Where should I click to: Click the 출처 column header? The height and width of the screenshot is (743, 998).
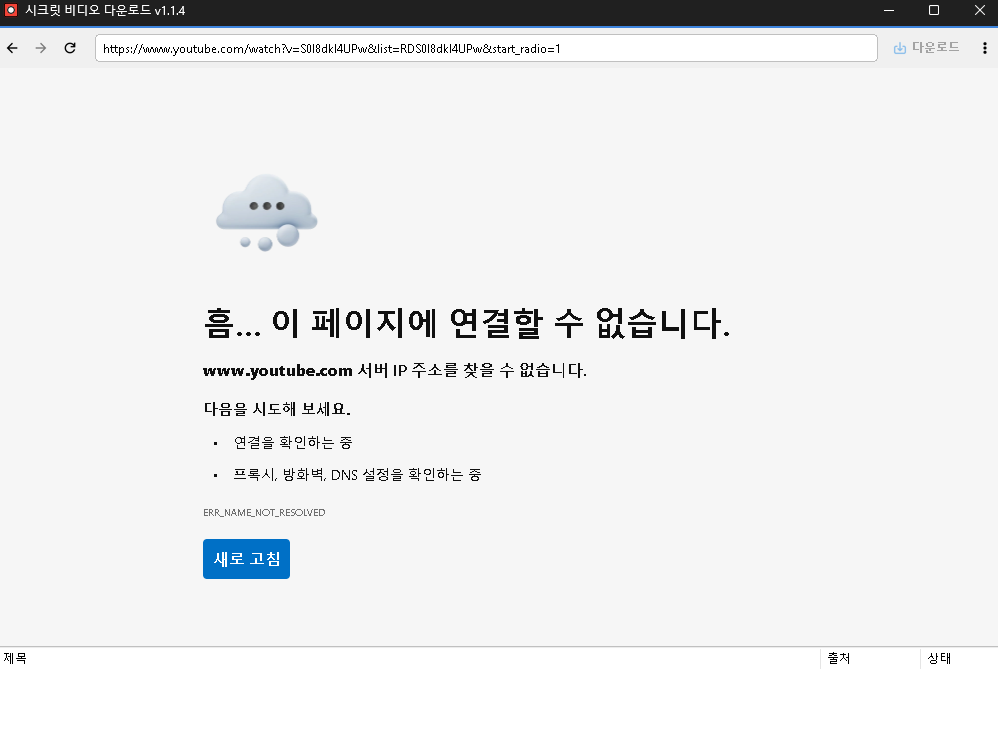point(839,658)
